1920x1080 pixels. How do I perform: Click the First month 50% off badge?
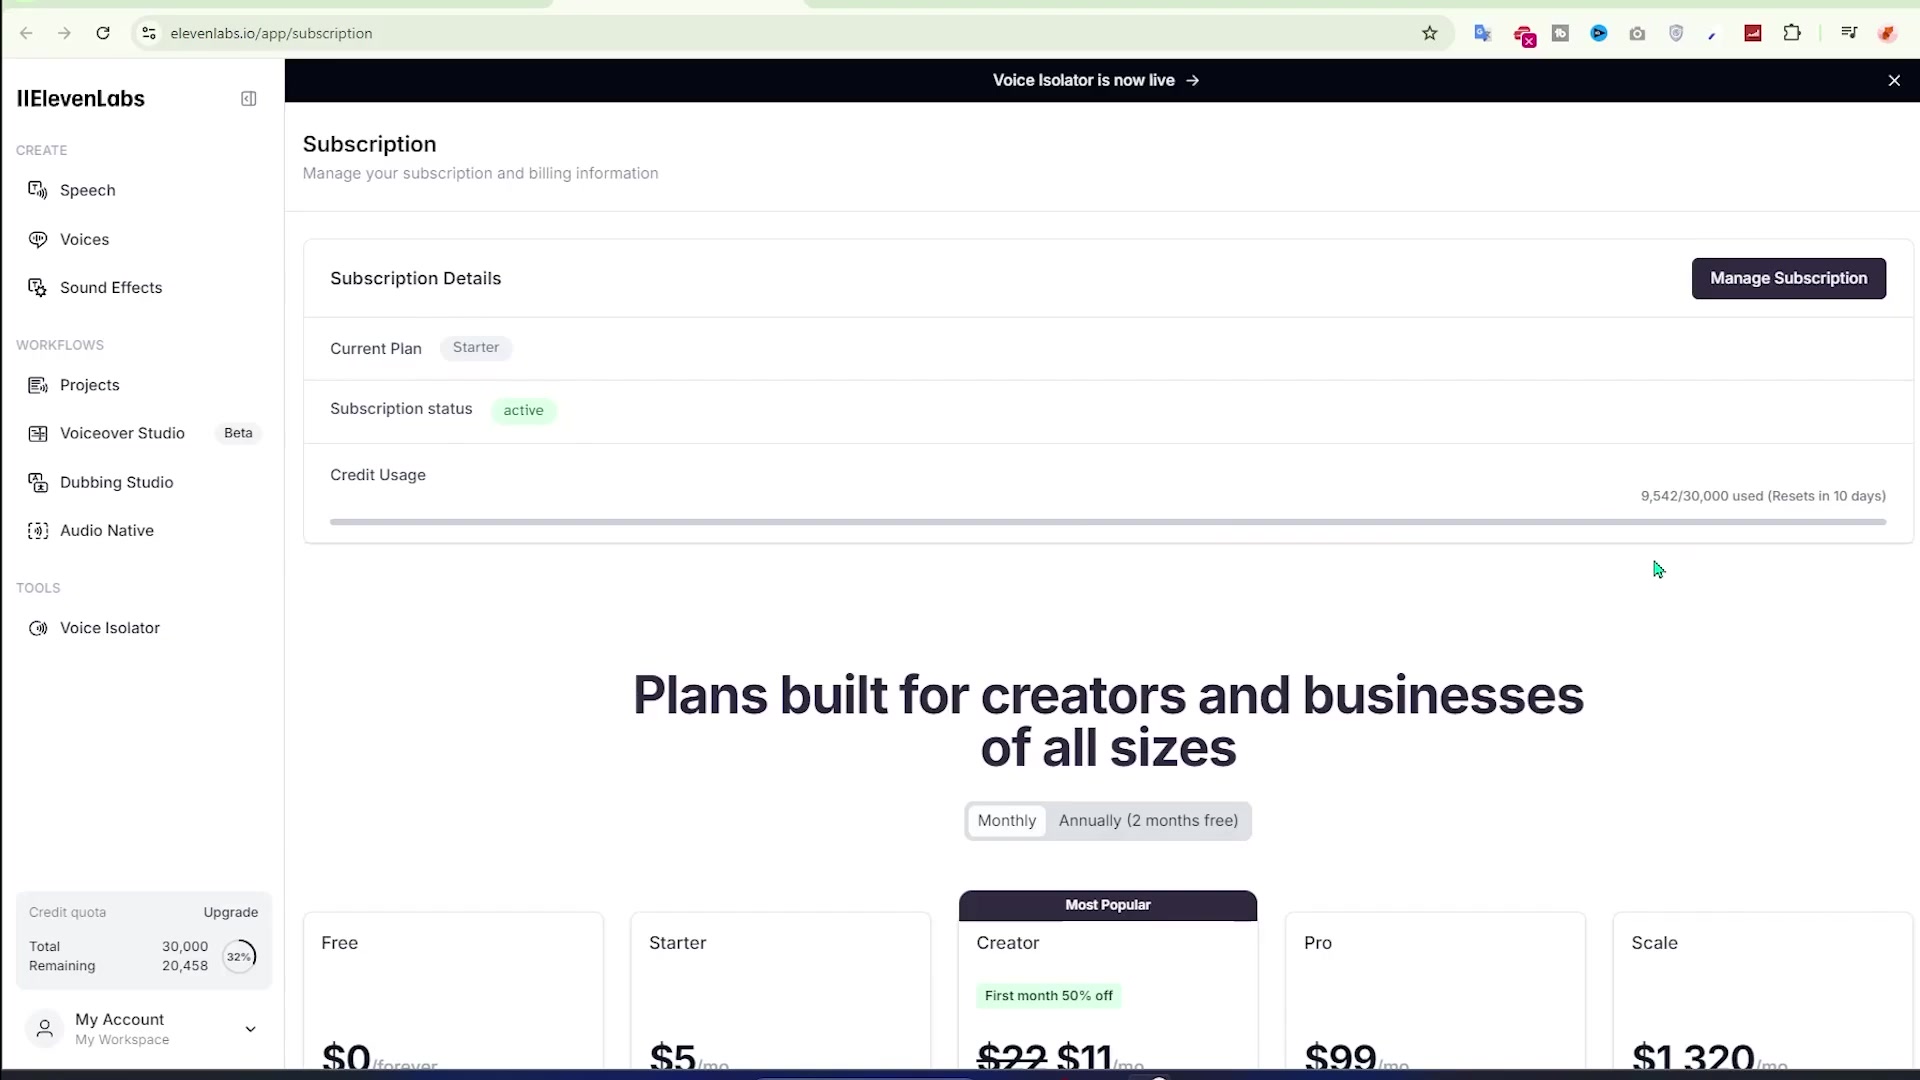(1048, 996)
